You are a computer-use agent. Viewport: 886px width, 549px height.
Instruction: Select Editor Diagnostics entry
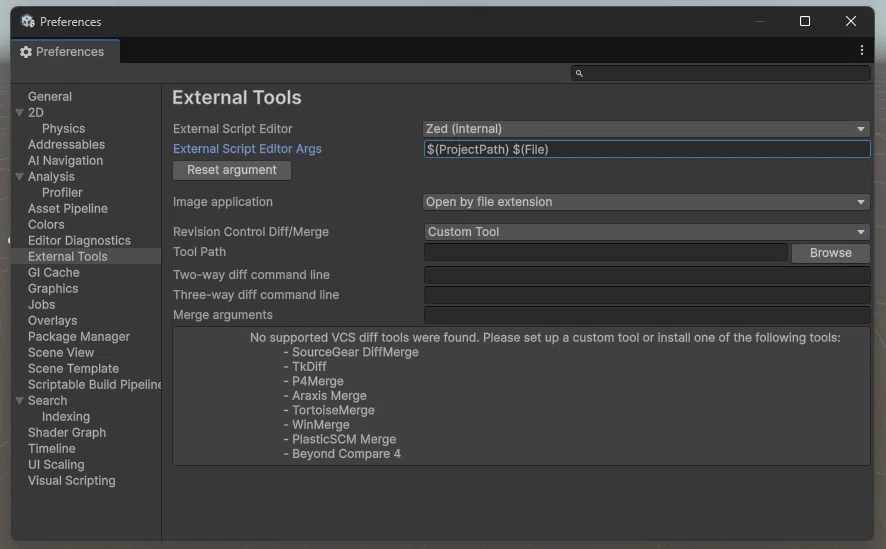coord(79,241)
